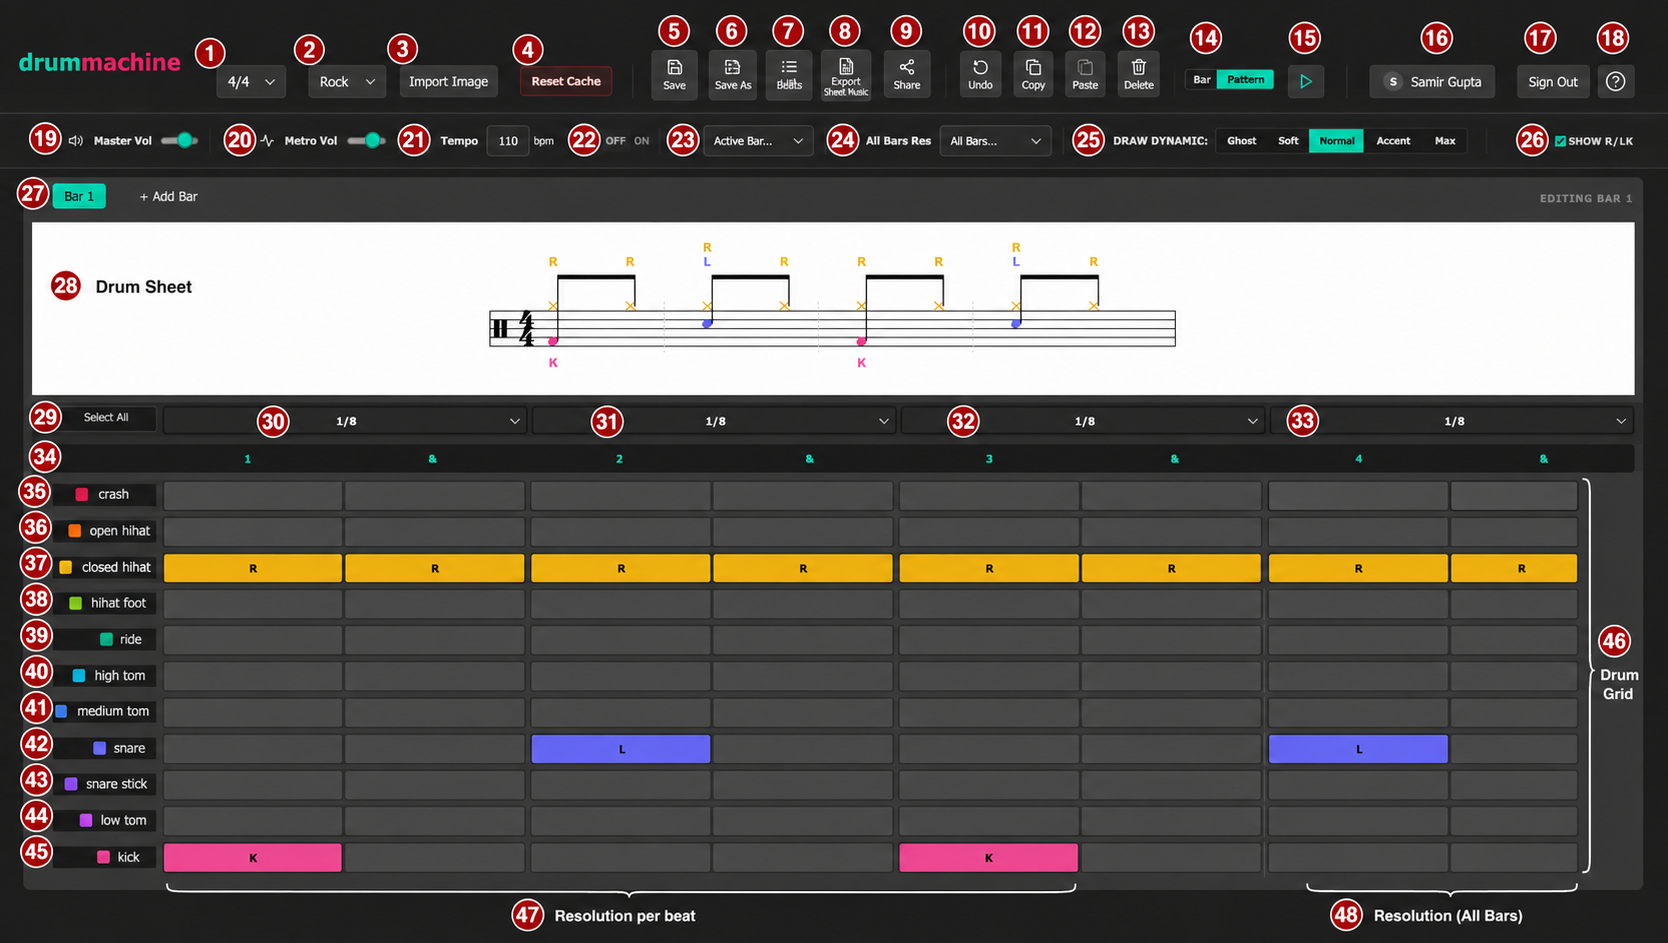Screen dimensions: 1668x943
Task: Open beat 4 resolution 1/8 dropdown
Action: [1452, 421]
